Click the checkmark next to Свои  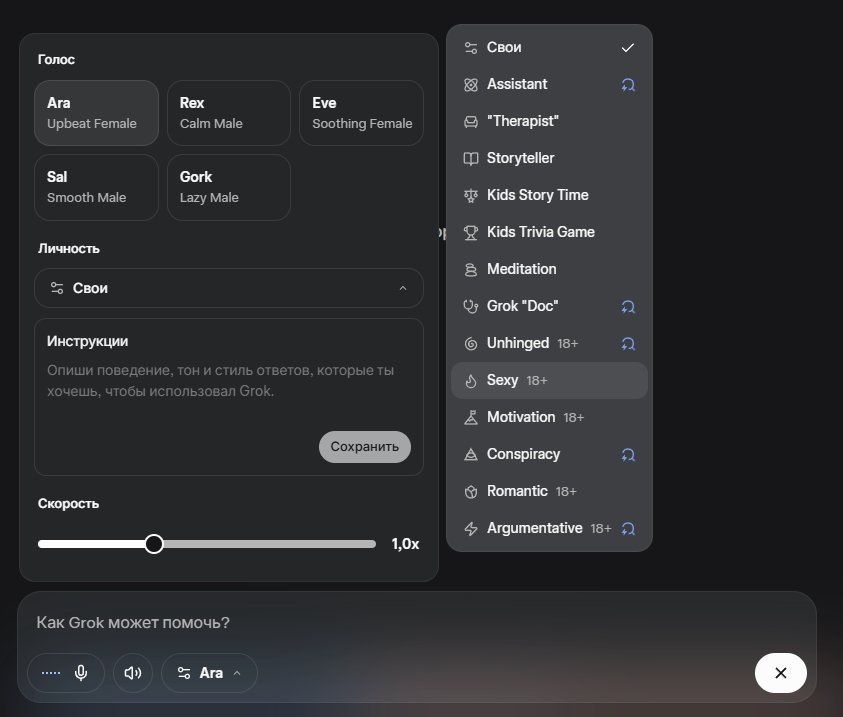(x=627, y=48)
